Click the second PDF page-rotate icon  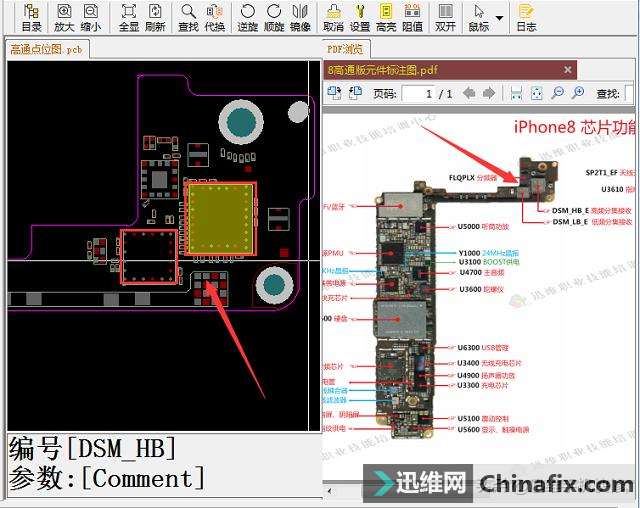click(355, 93)
